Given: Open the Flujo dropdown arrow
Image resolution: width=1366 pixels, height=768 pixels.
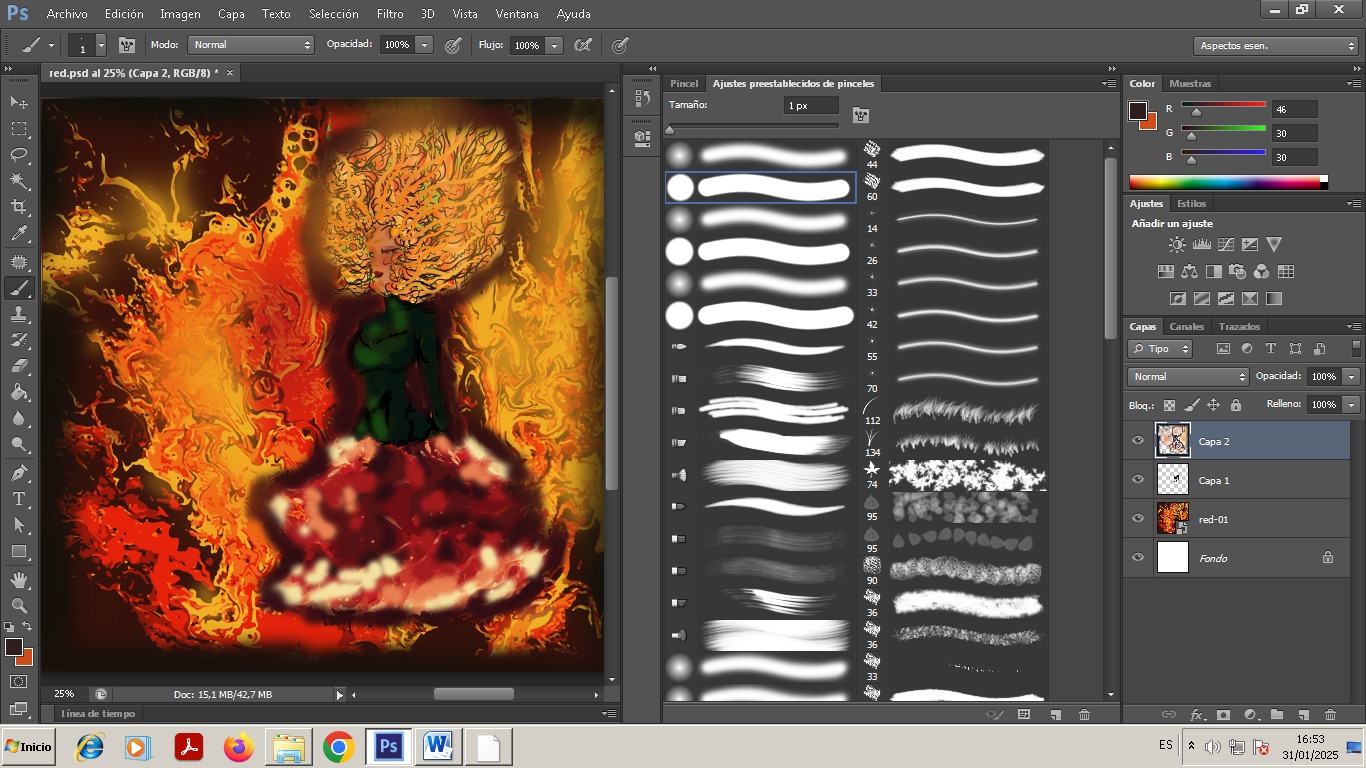Looking at the screenshot, I should pyautogui.click(x=554, y=45).
